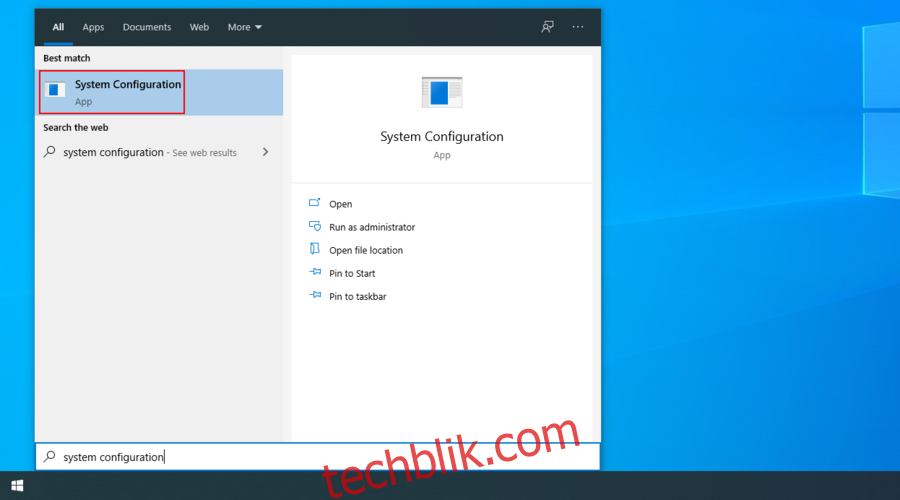Switch to the Web tab

point(199,27)
